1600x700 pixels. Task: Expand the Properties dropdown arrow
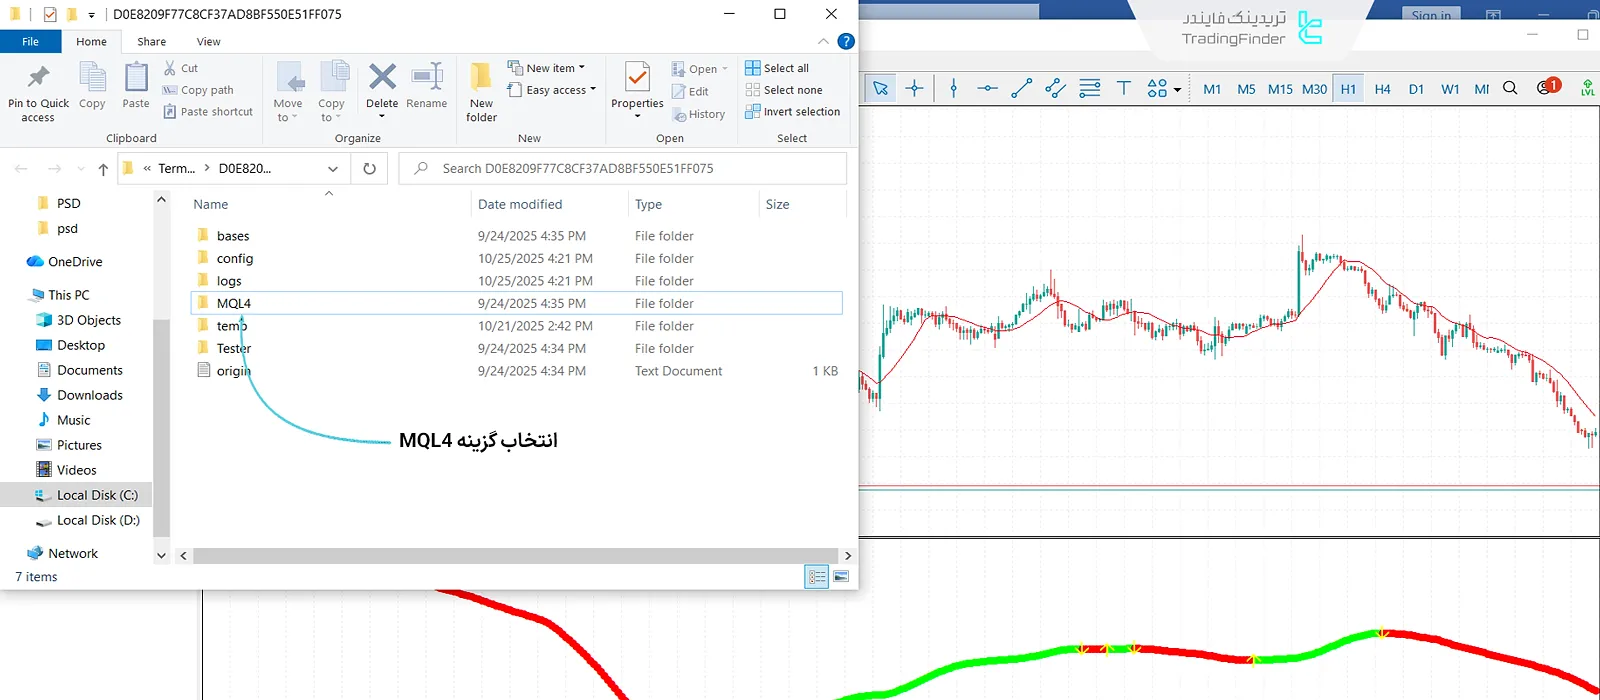[637, 116]
